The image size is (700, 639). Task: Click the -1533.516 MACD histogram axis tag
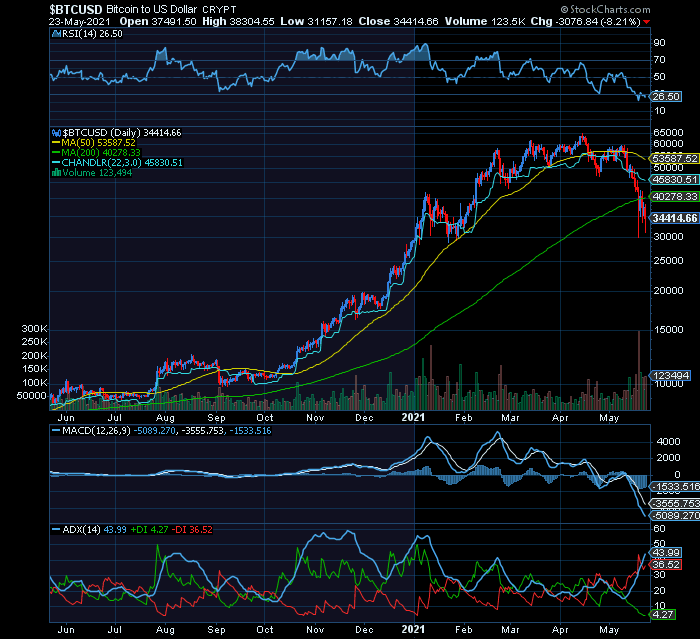675,487
